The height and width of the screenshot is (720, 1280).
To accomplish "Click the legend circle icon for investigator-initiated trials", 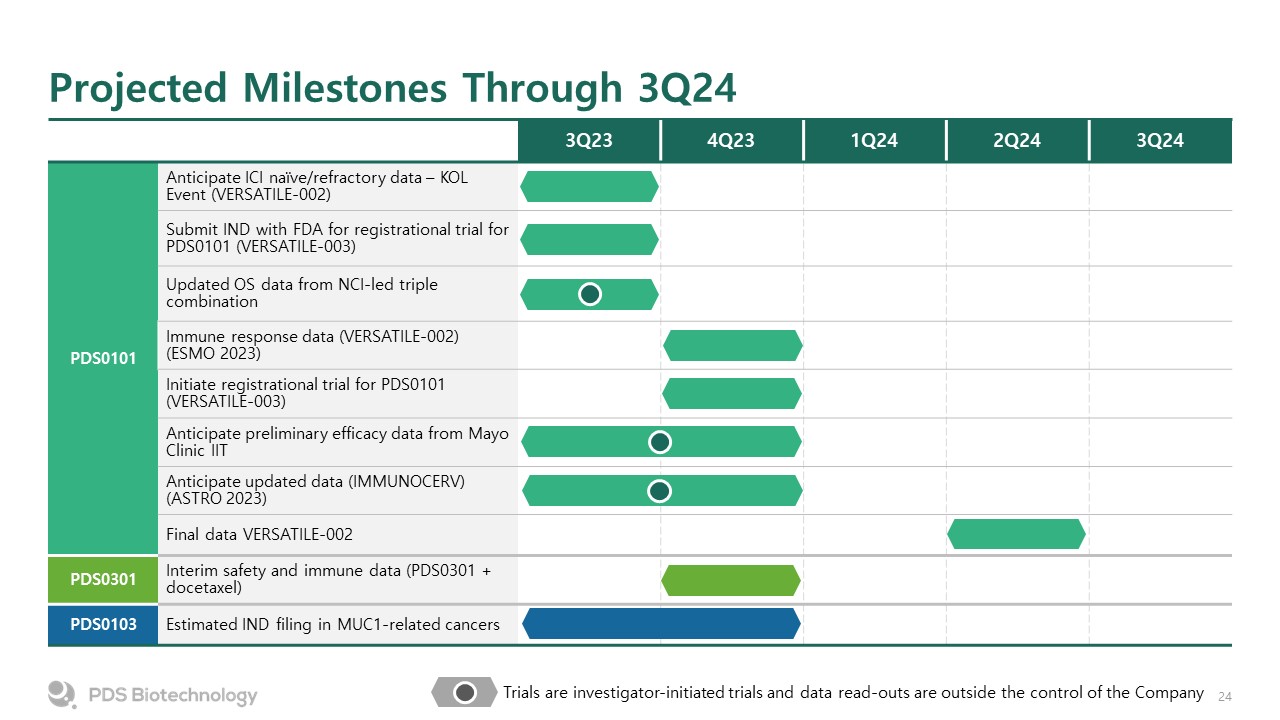I will [465, 692].
